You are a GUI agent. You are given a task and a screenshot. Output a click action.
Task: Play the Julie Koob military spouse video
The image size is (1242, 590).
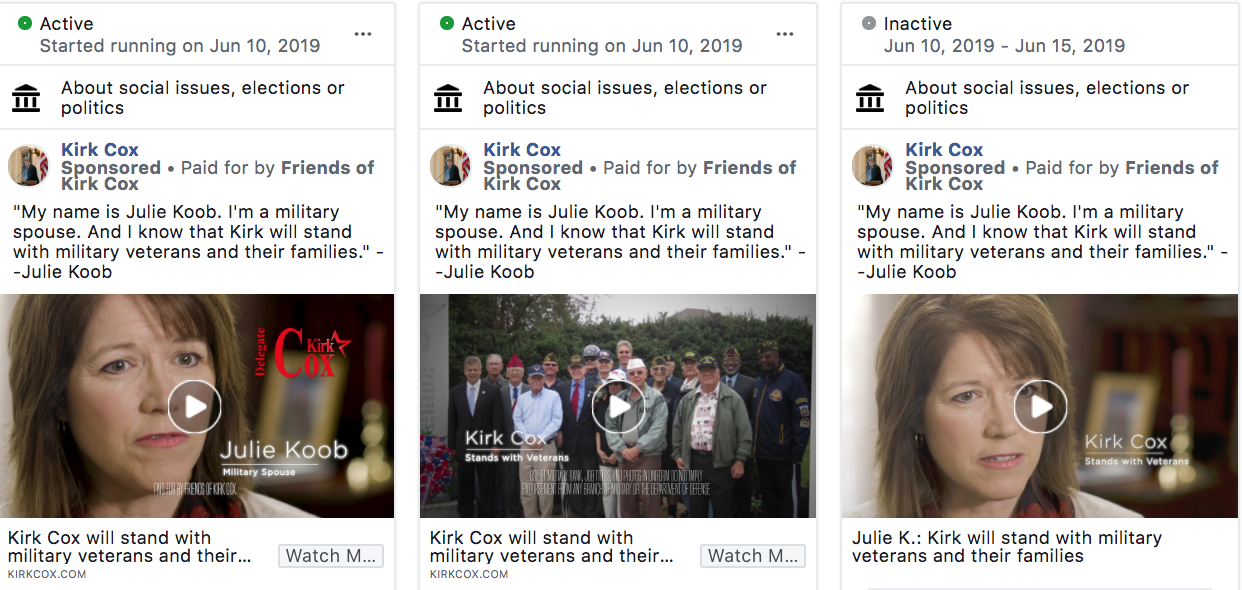coord(194,406)
